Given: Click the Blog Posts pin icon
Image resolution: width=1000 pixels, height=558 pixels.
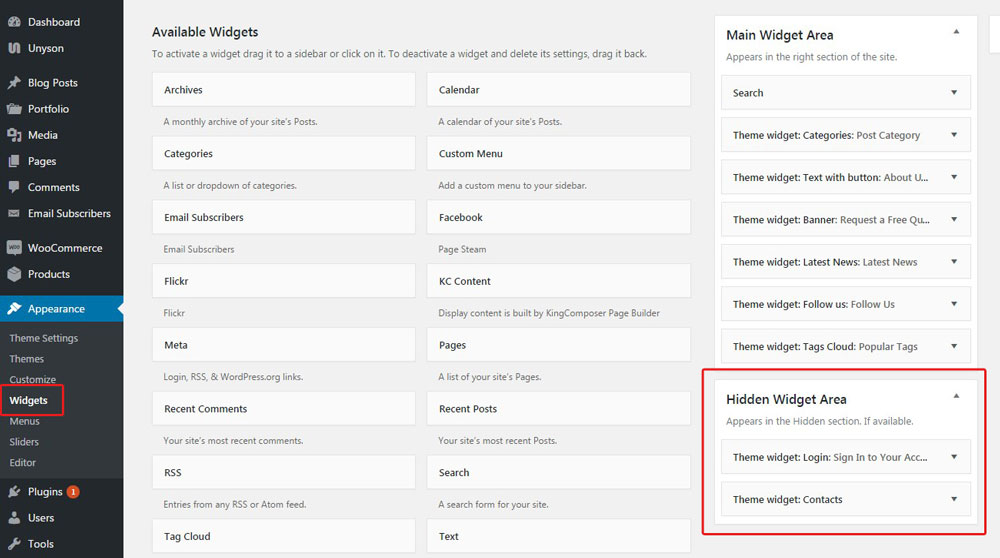Looking at the screenshot, I should click(14, 83).
